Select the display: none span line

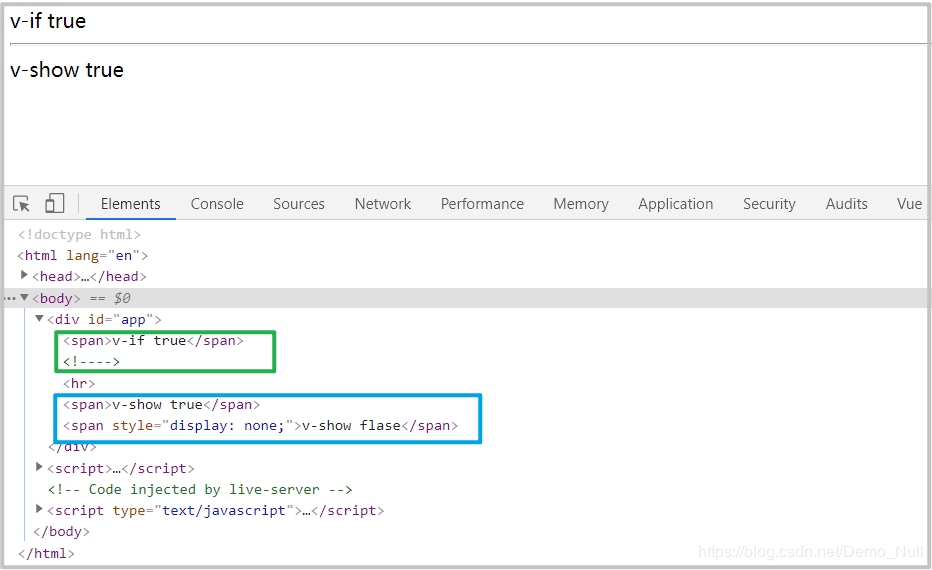coord(260,426)
